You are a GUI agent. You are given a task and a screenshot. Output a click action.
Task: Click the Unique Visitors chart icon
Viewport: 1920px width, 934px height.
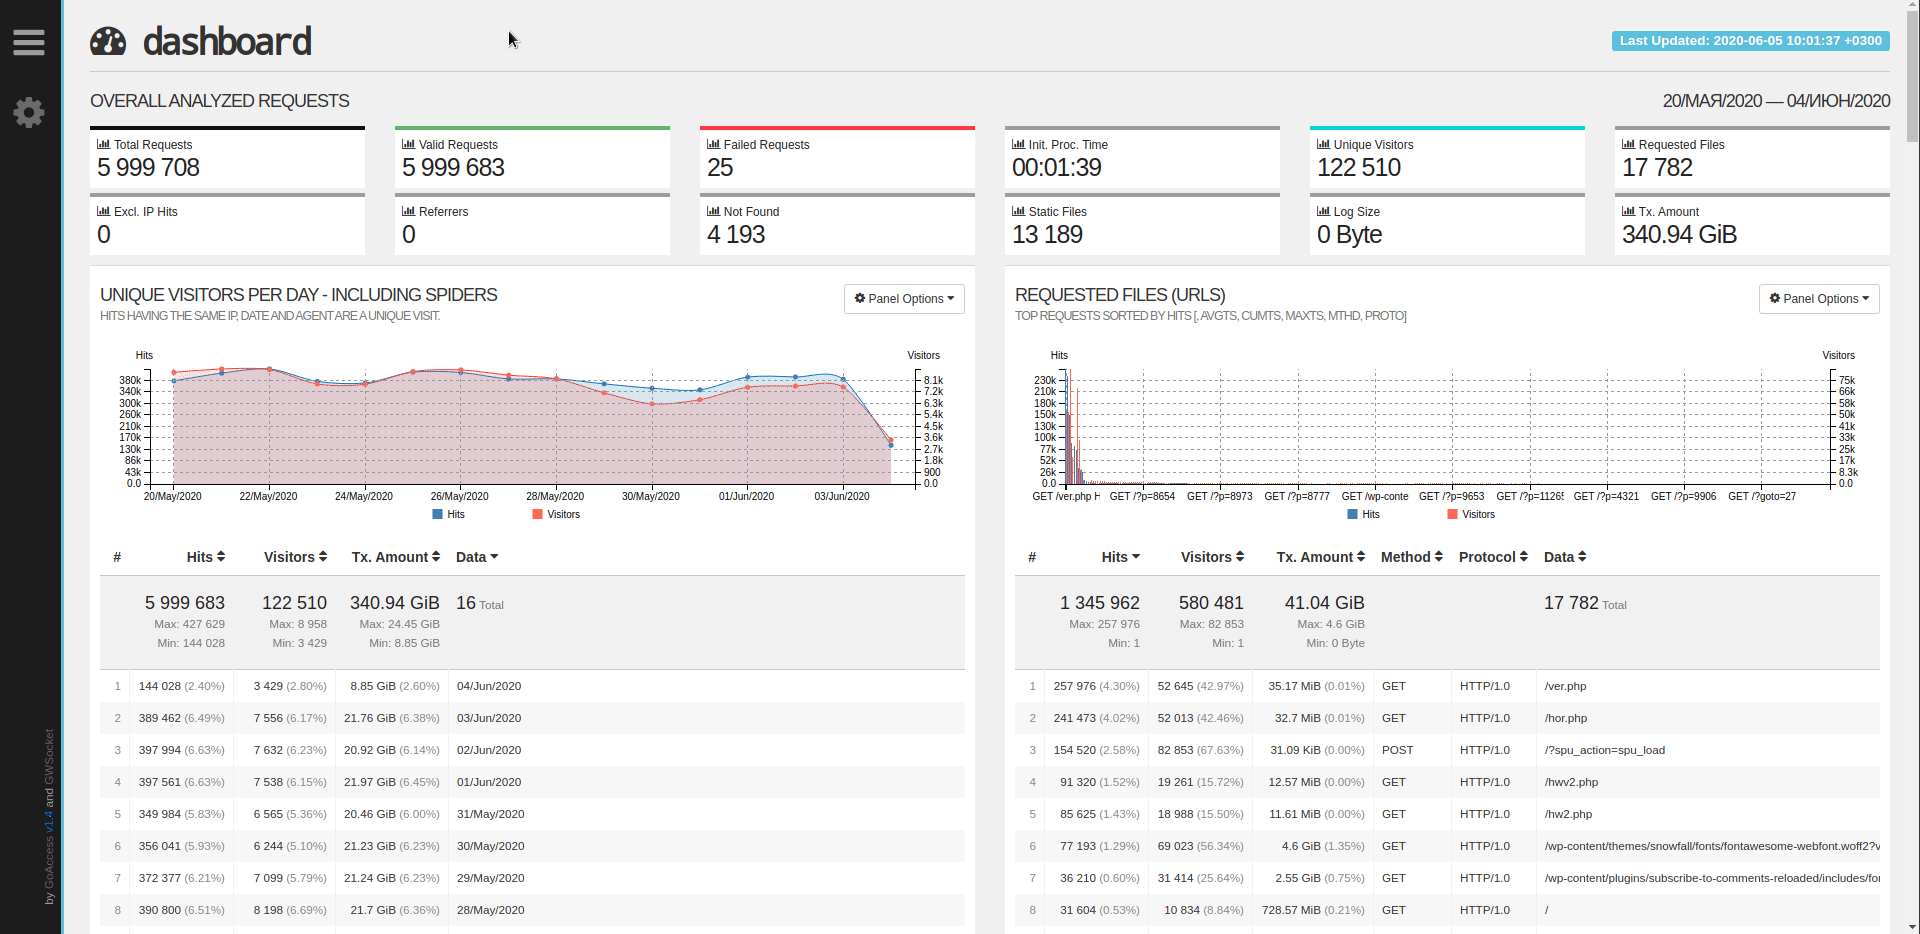coord(1323,144)
